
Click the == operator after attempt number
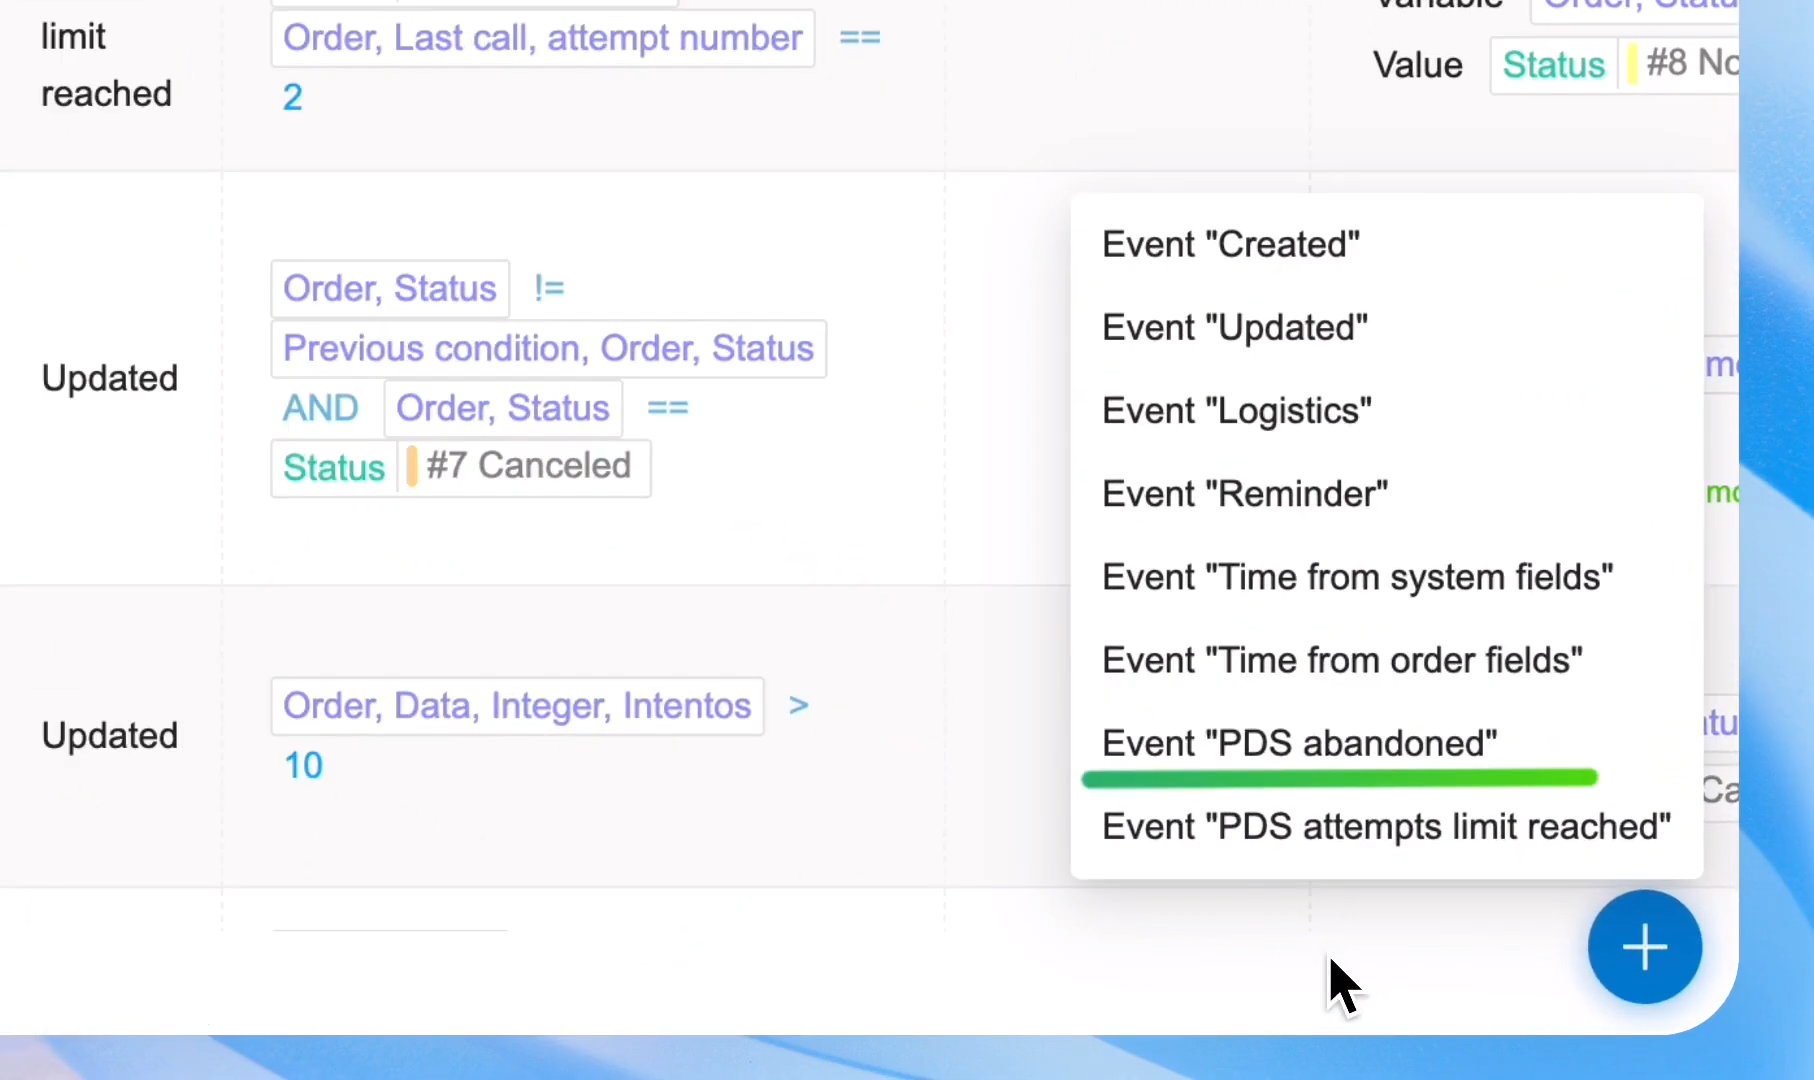859,38
